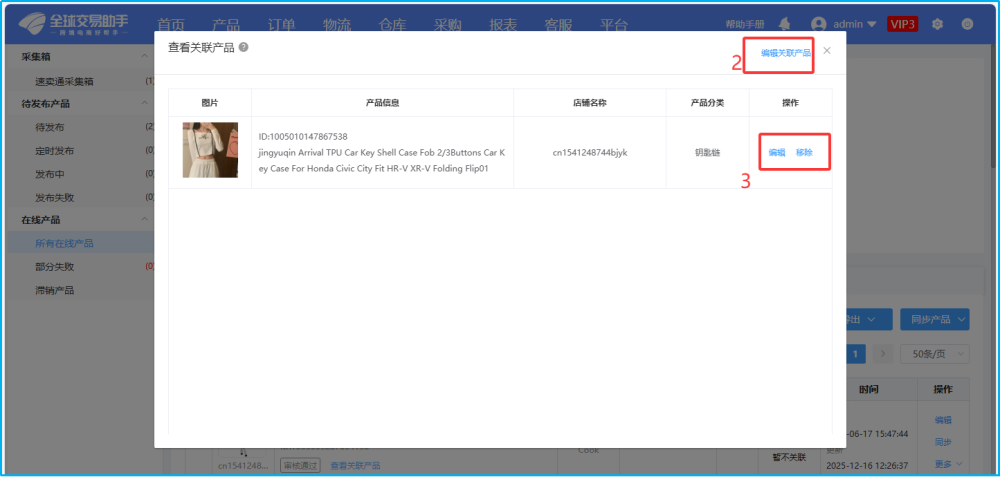This screenshot has height=477, width=1000.
Task: Select 定时发布 in sidebar
Action: (54, 151)
